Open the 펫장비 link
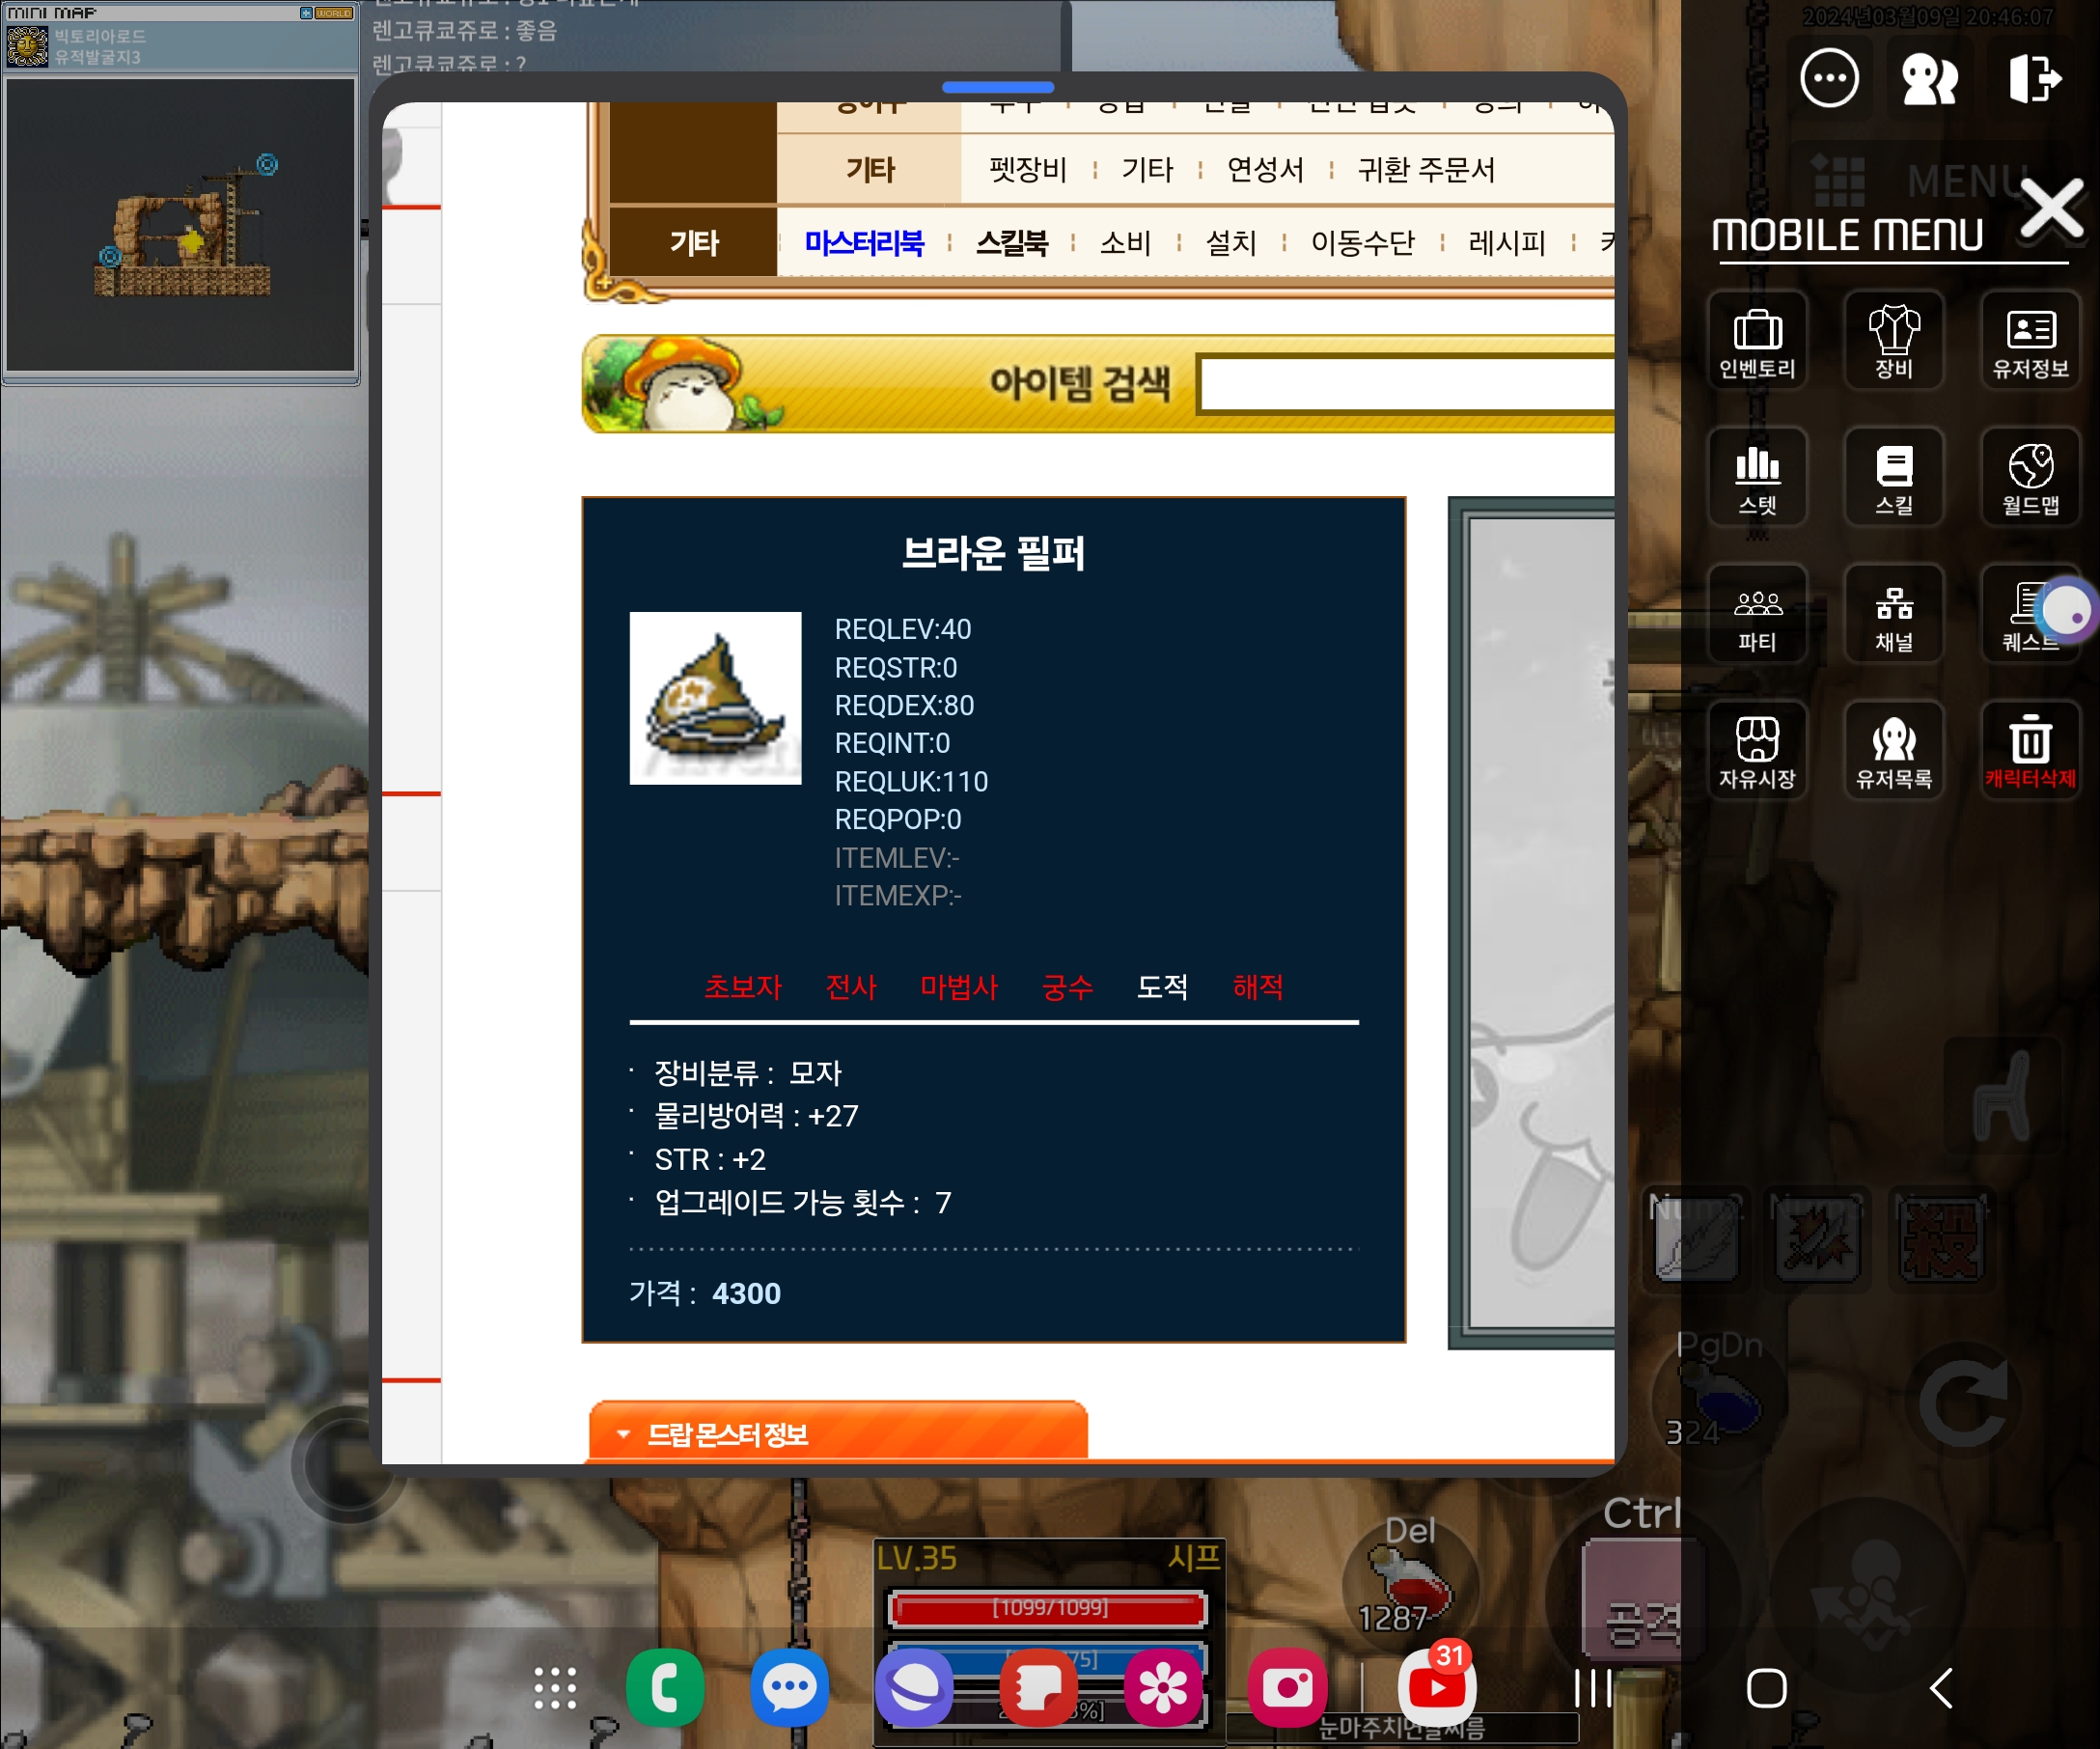Screen dimensions: 2100x1749 tap(1028, 170)
